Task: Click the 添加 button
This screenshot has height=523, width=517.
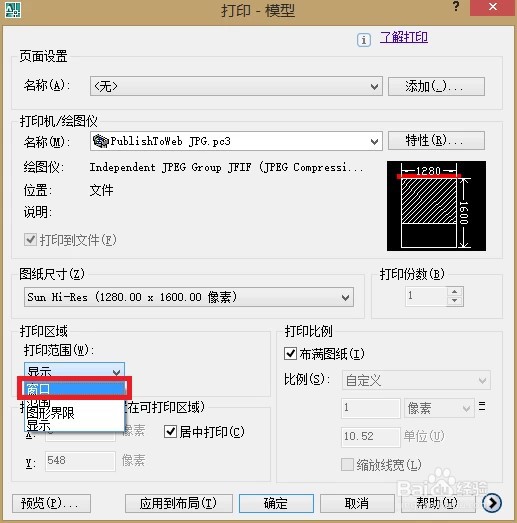Action: click(x=436, y=86)
